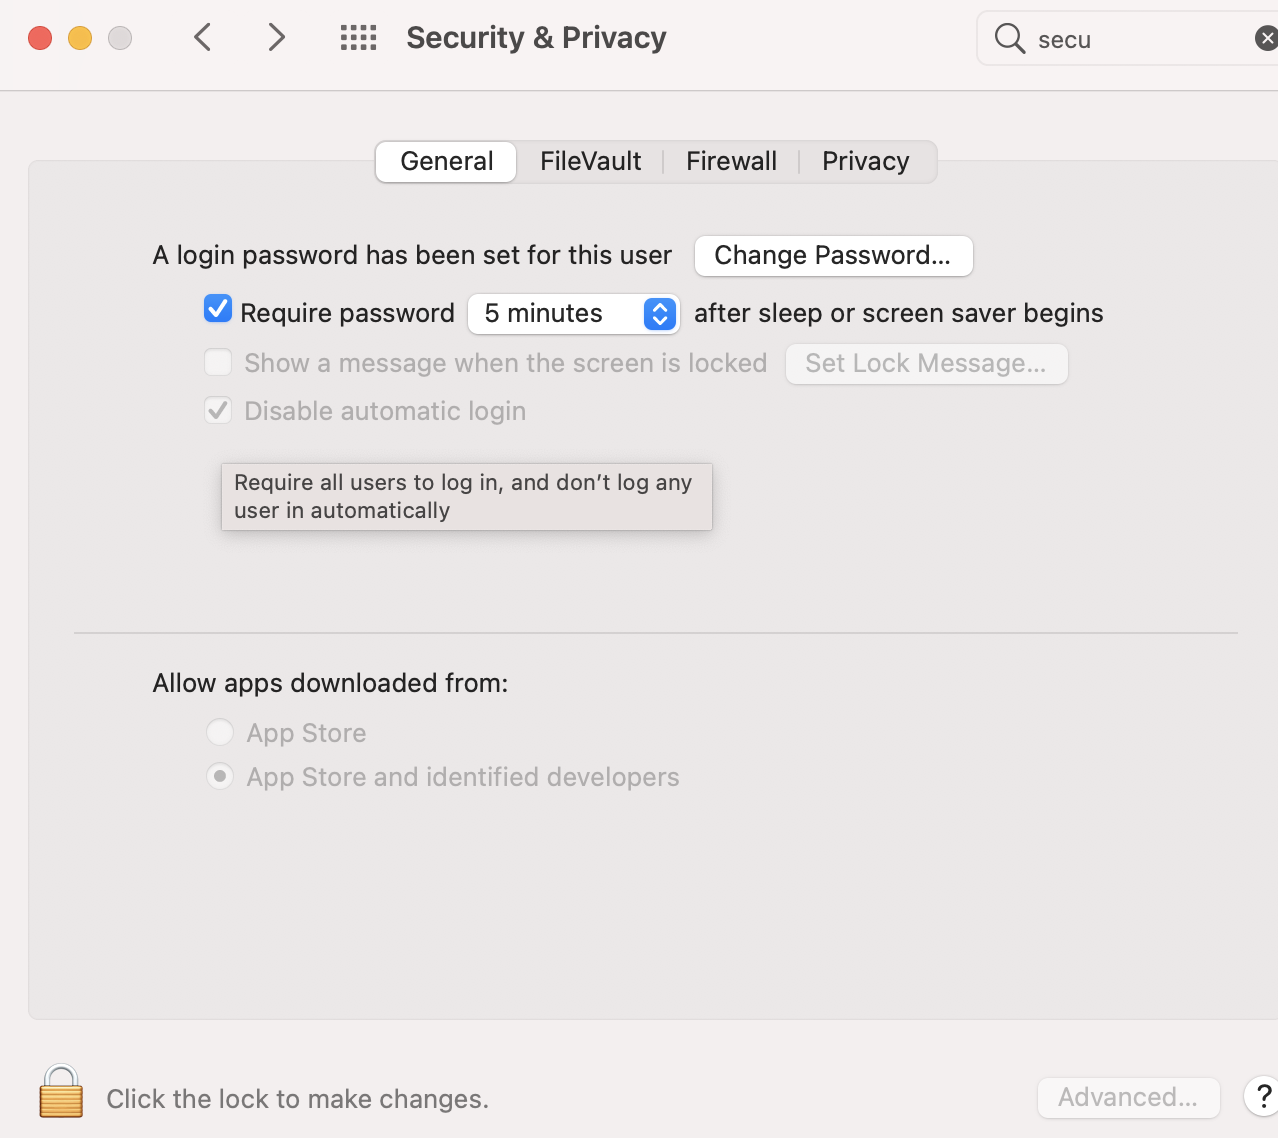
Task: Switch to the Firewall tab
Action: point(731,161)
